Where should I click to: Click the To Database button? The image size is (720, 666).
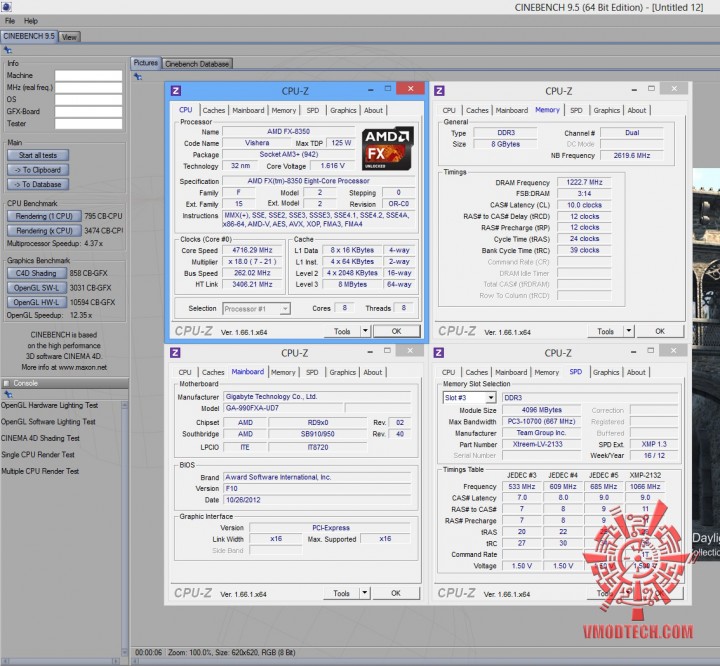pyautogui.click(x=38, y=184)
